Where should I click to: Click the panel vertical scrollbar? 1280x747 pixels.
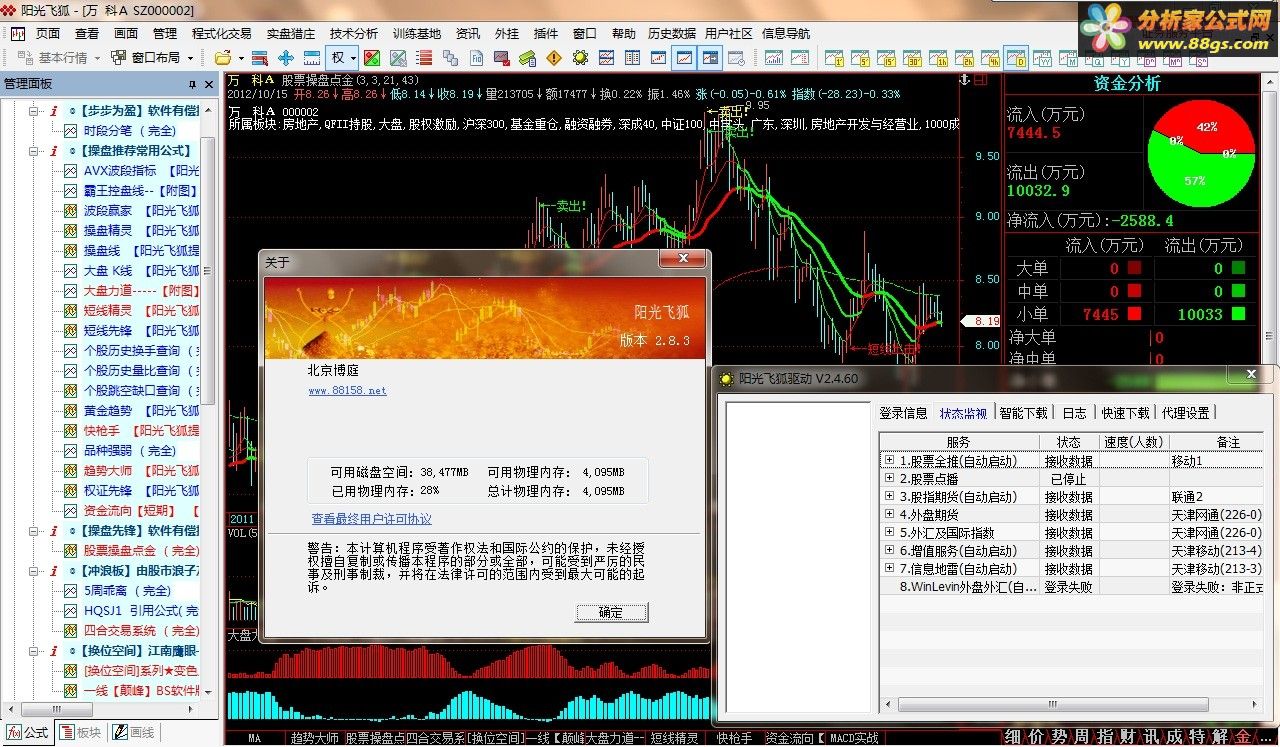click(x=209, y=270)
